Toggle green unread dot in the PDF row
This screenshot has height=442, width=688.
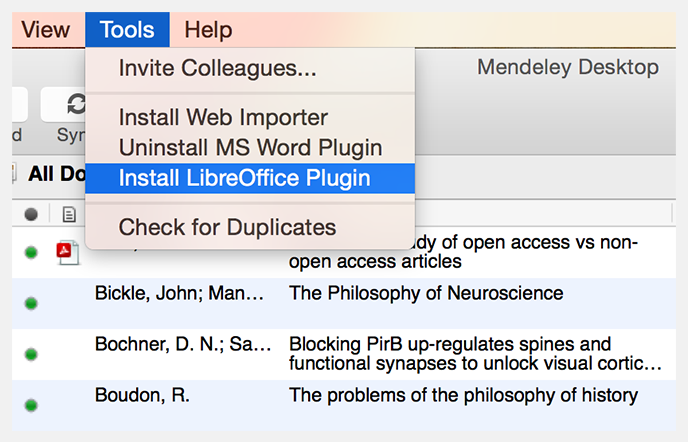click(x=31, y=252)
